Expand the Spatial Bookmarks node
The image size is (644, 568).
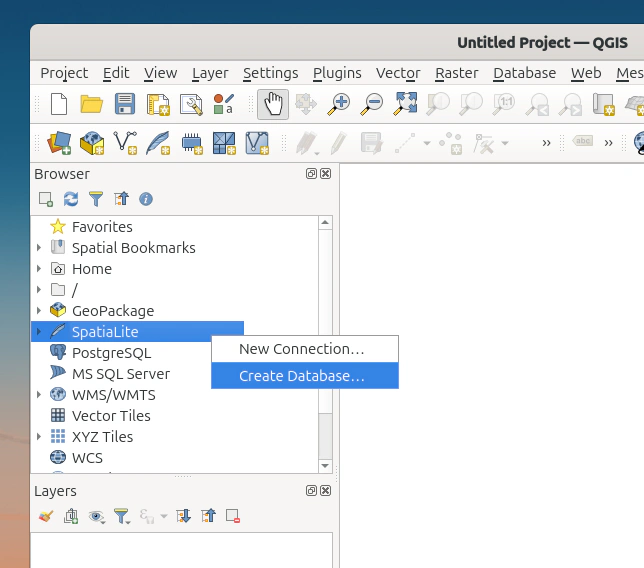click(x=39, y=248)
